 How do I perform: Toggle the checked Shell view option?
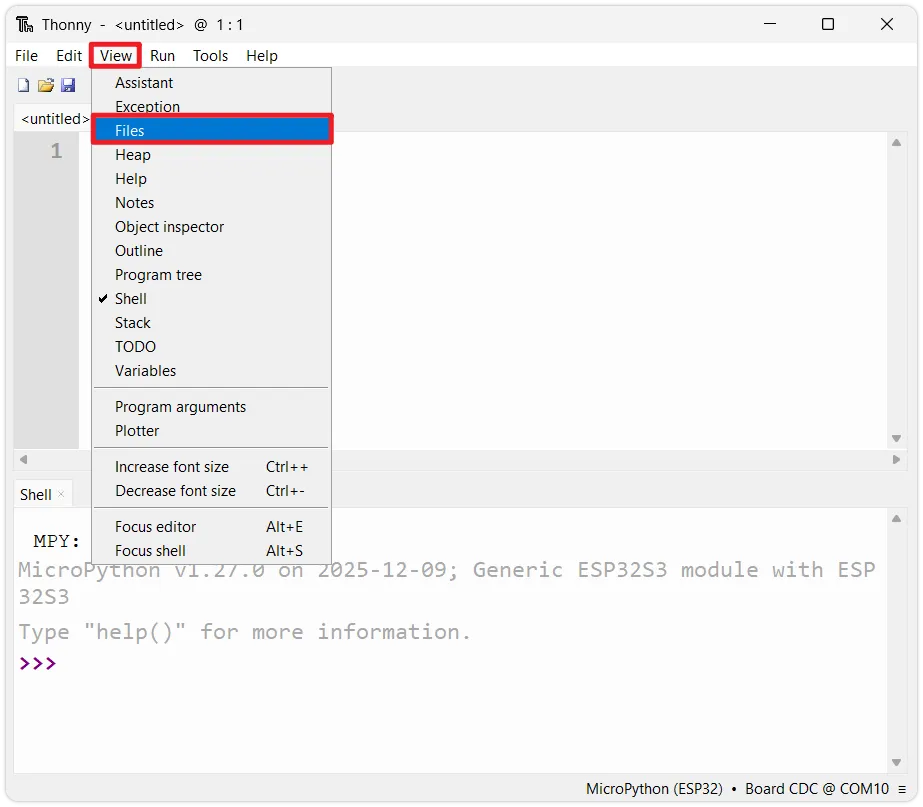click(131, 299)
